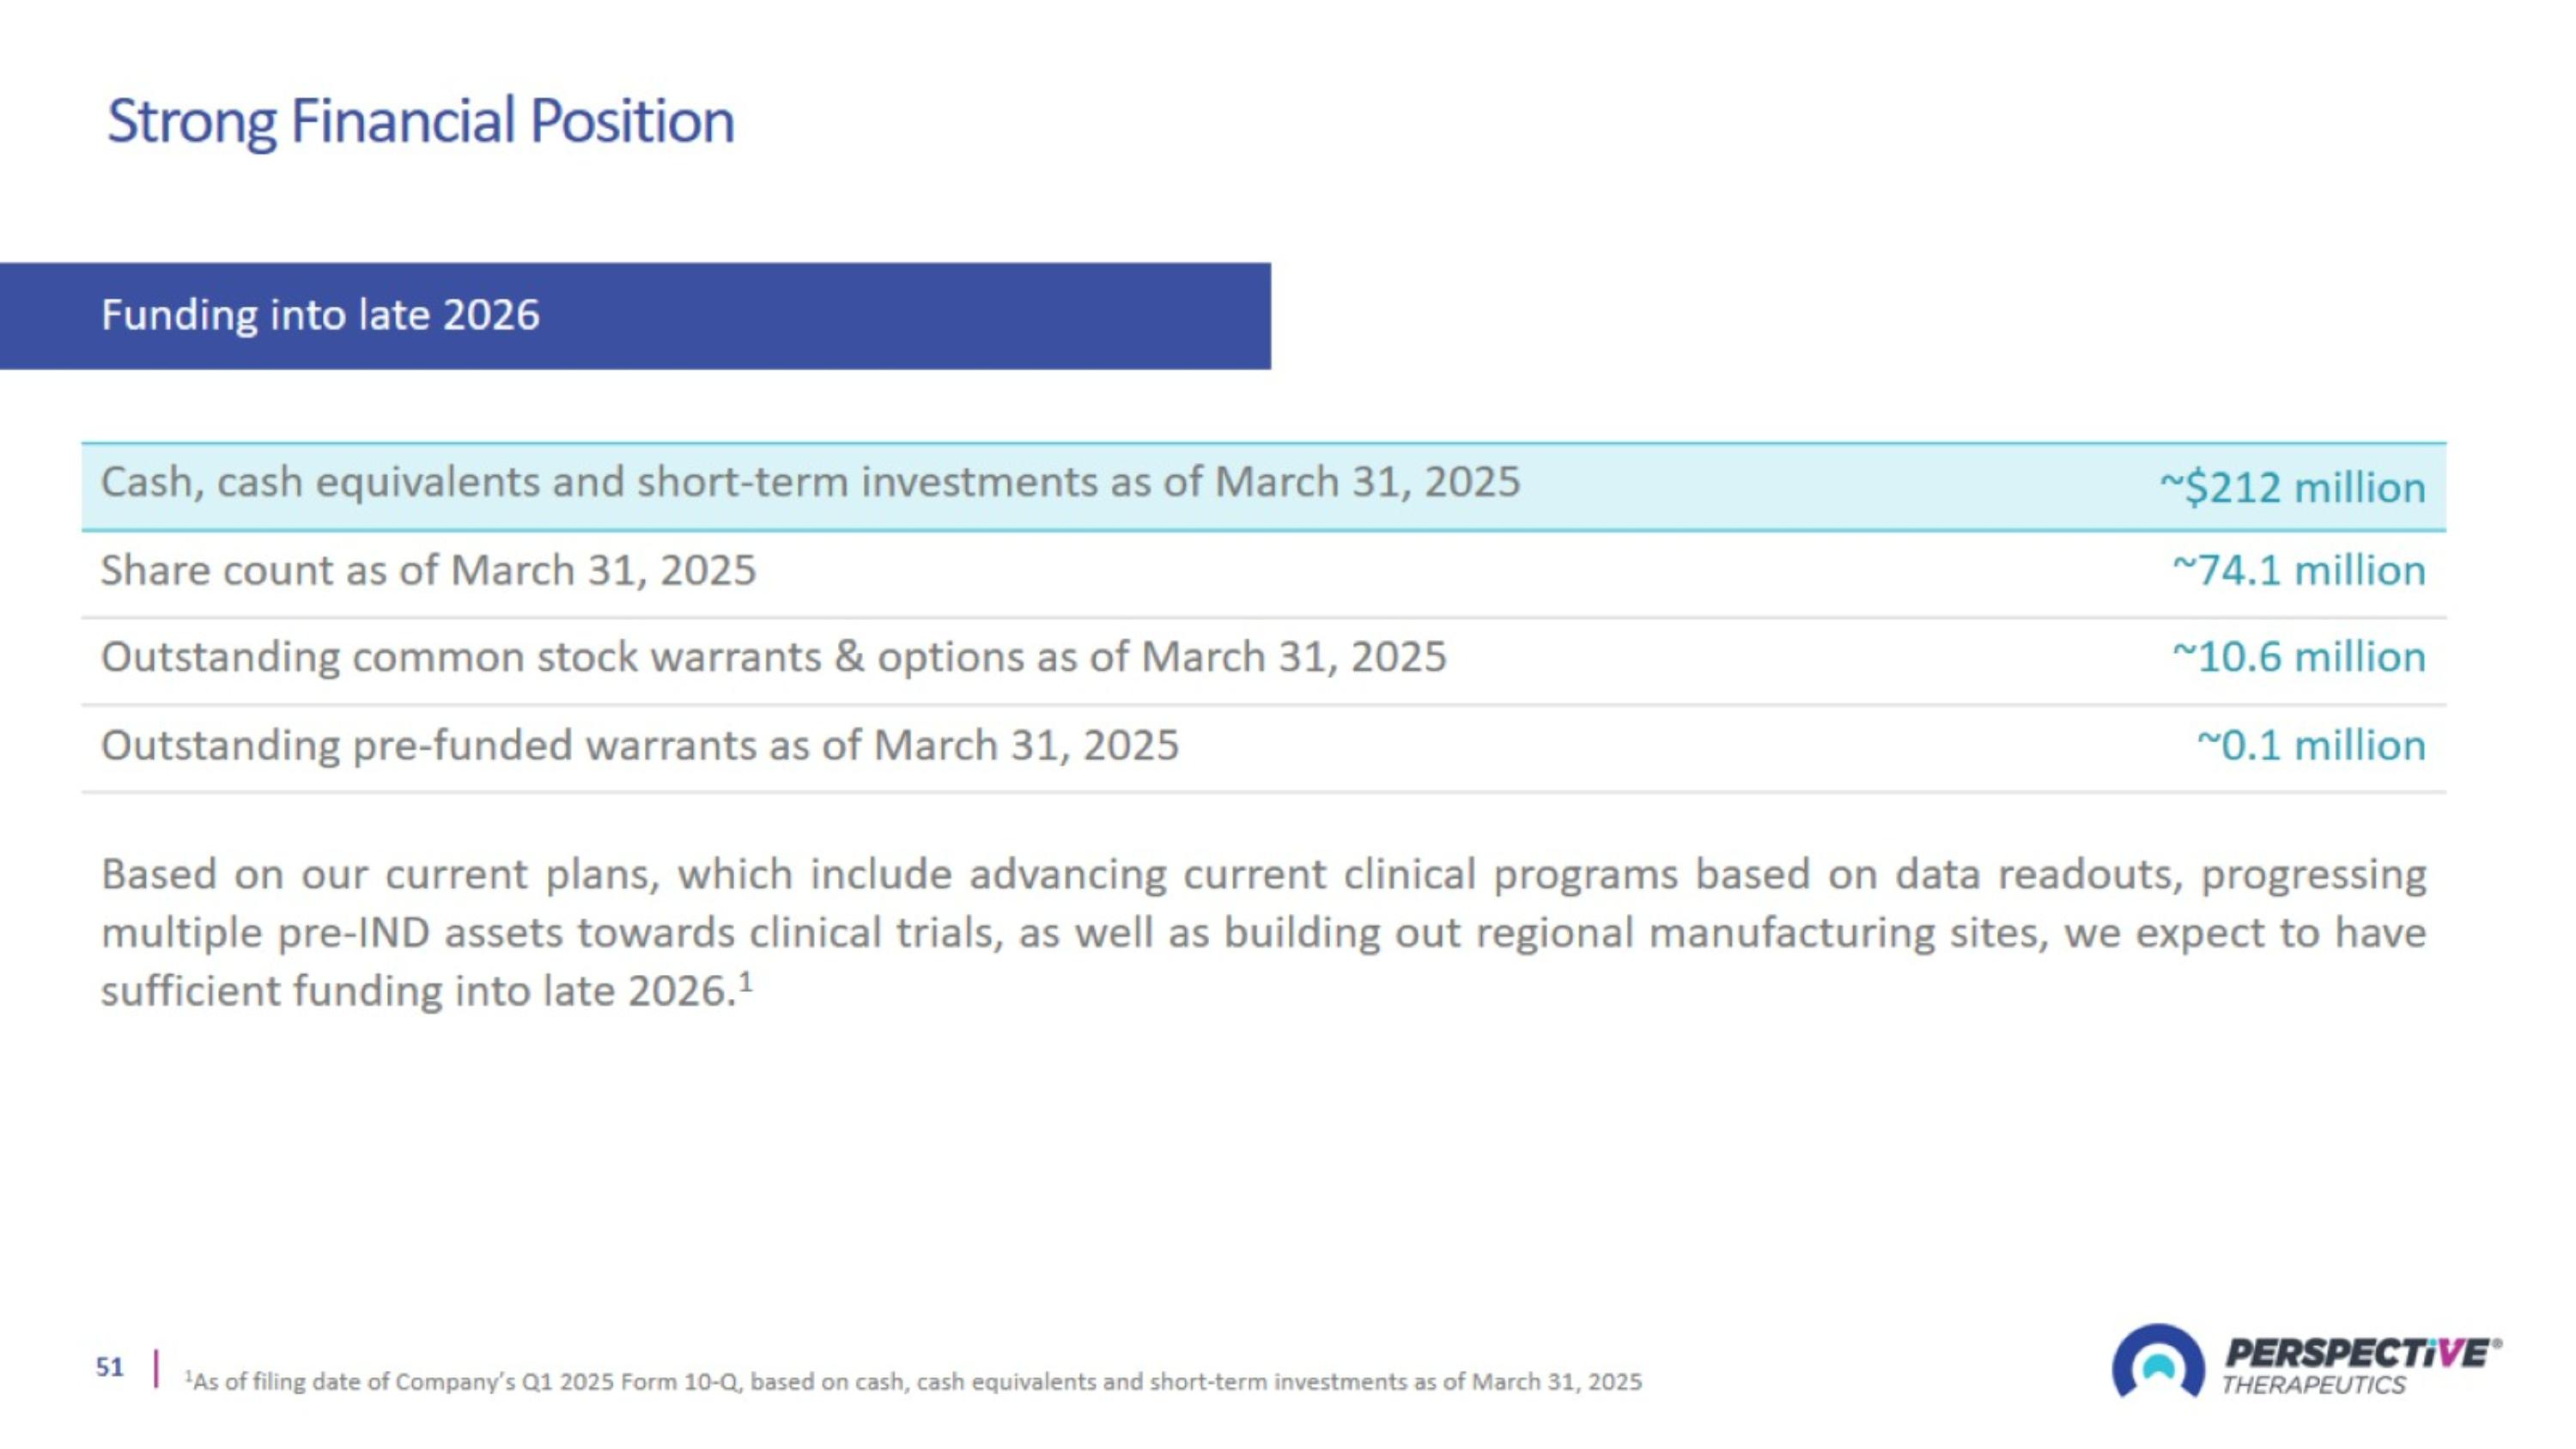Click the THERAPEUTICS text under the logo

[x=2313, y=1386]
